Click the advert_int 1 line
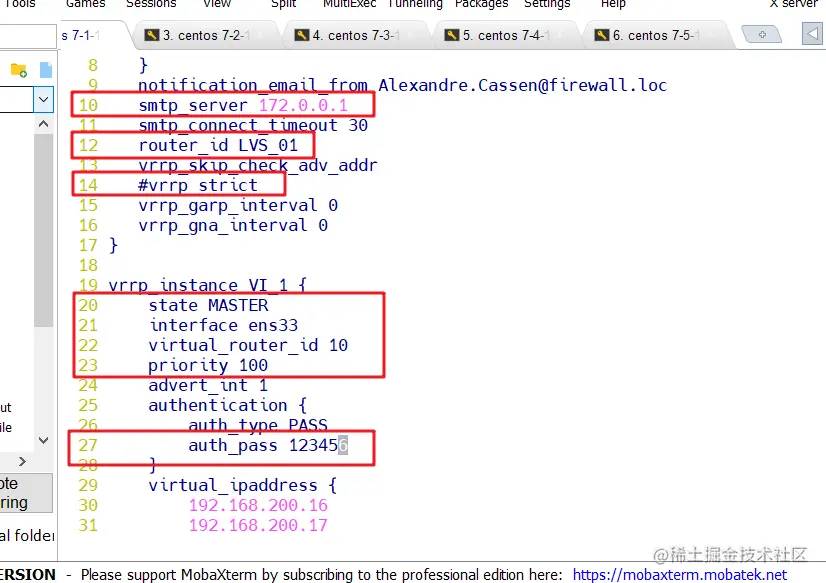Viewport: 826px width, 583px height. (x=208, y=386)
